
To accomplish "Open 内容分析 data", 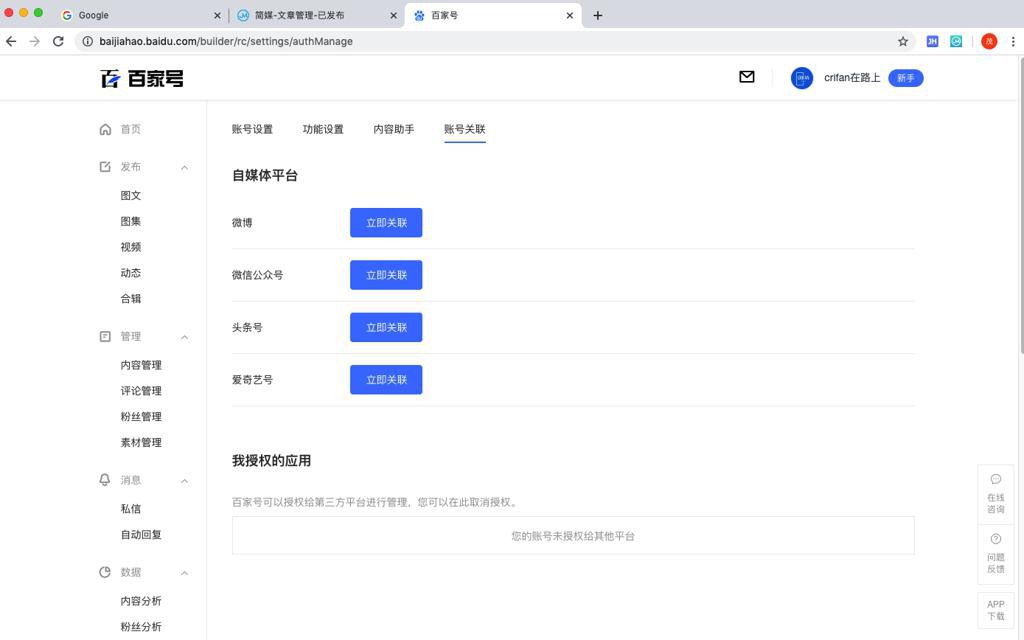I will (141, 601).
